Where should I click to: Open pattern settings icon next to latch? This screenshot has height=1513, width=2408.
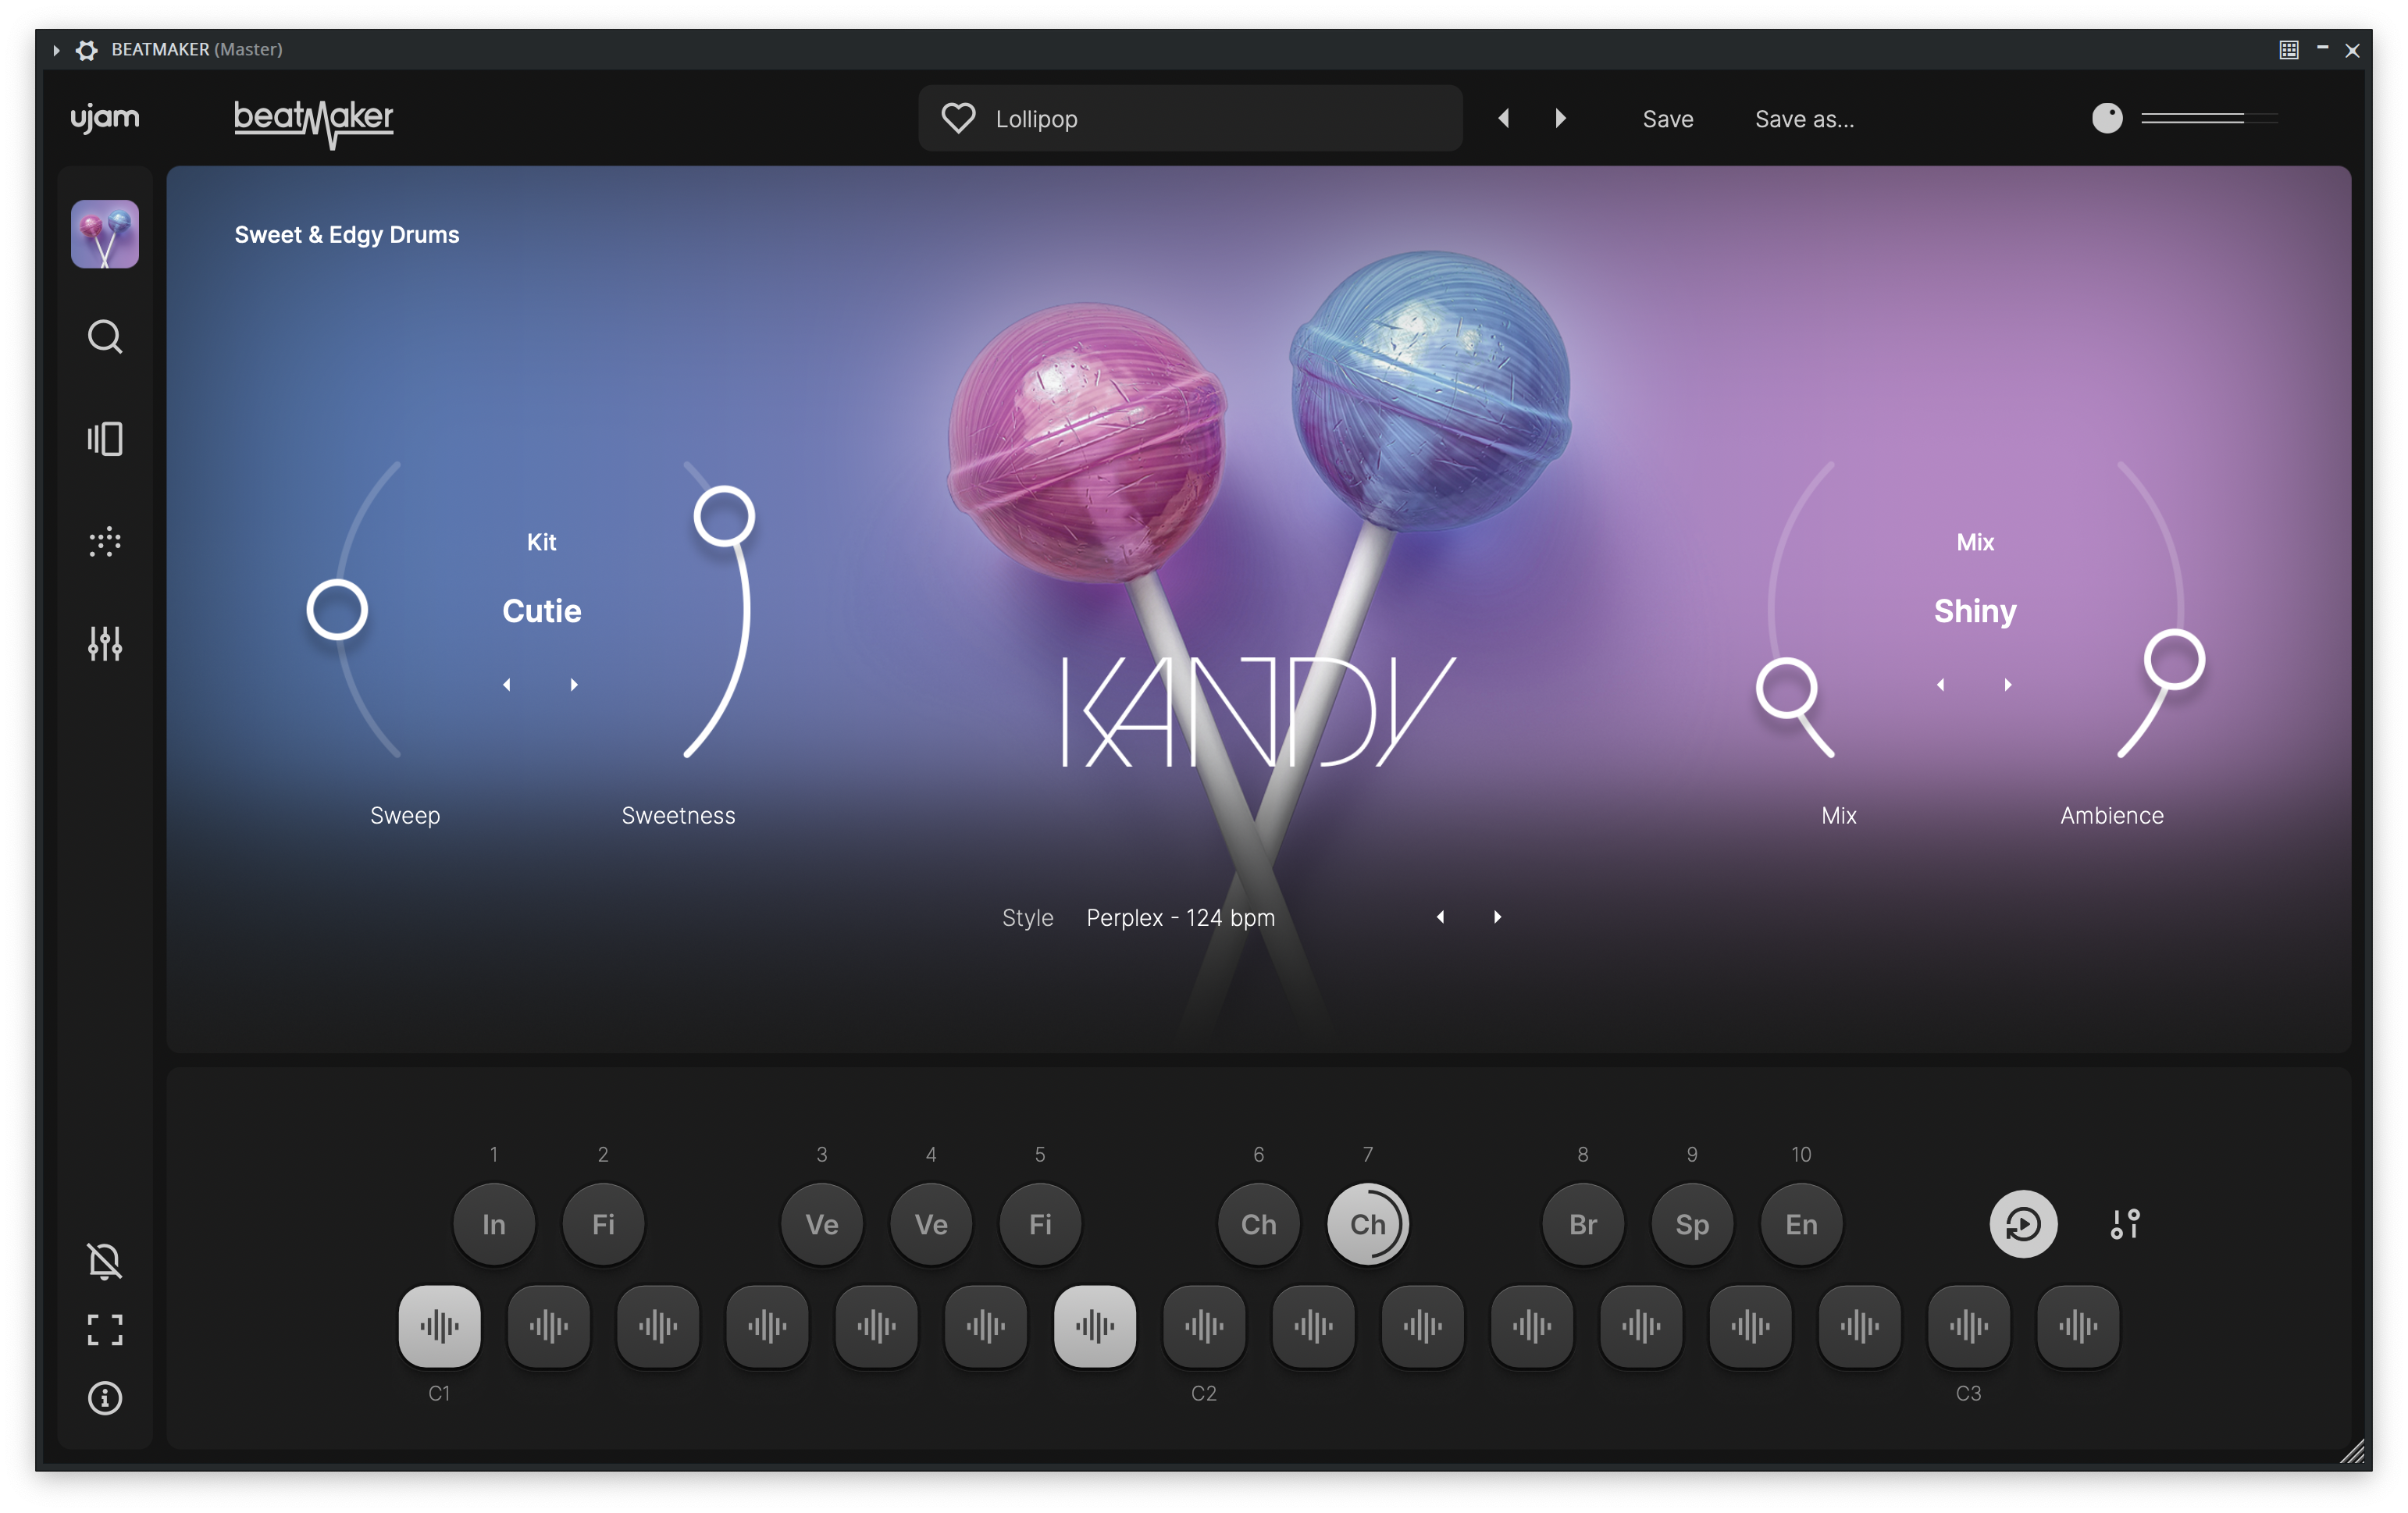coord(2125,1224)
